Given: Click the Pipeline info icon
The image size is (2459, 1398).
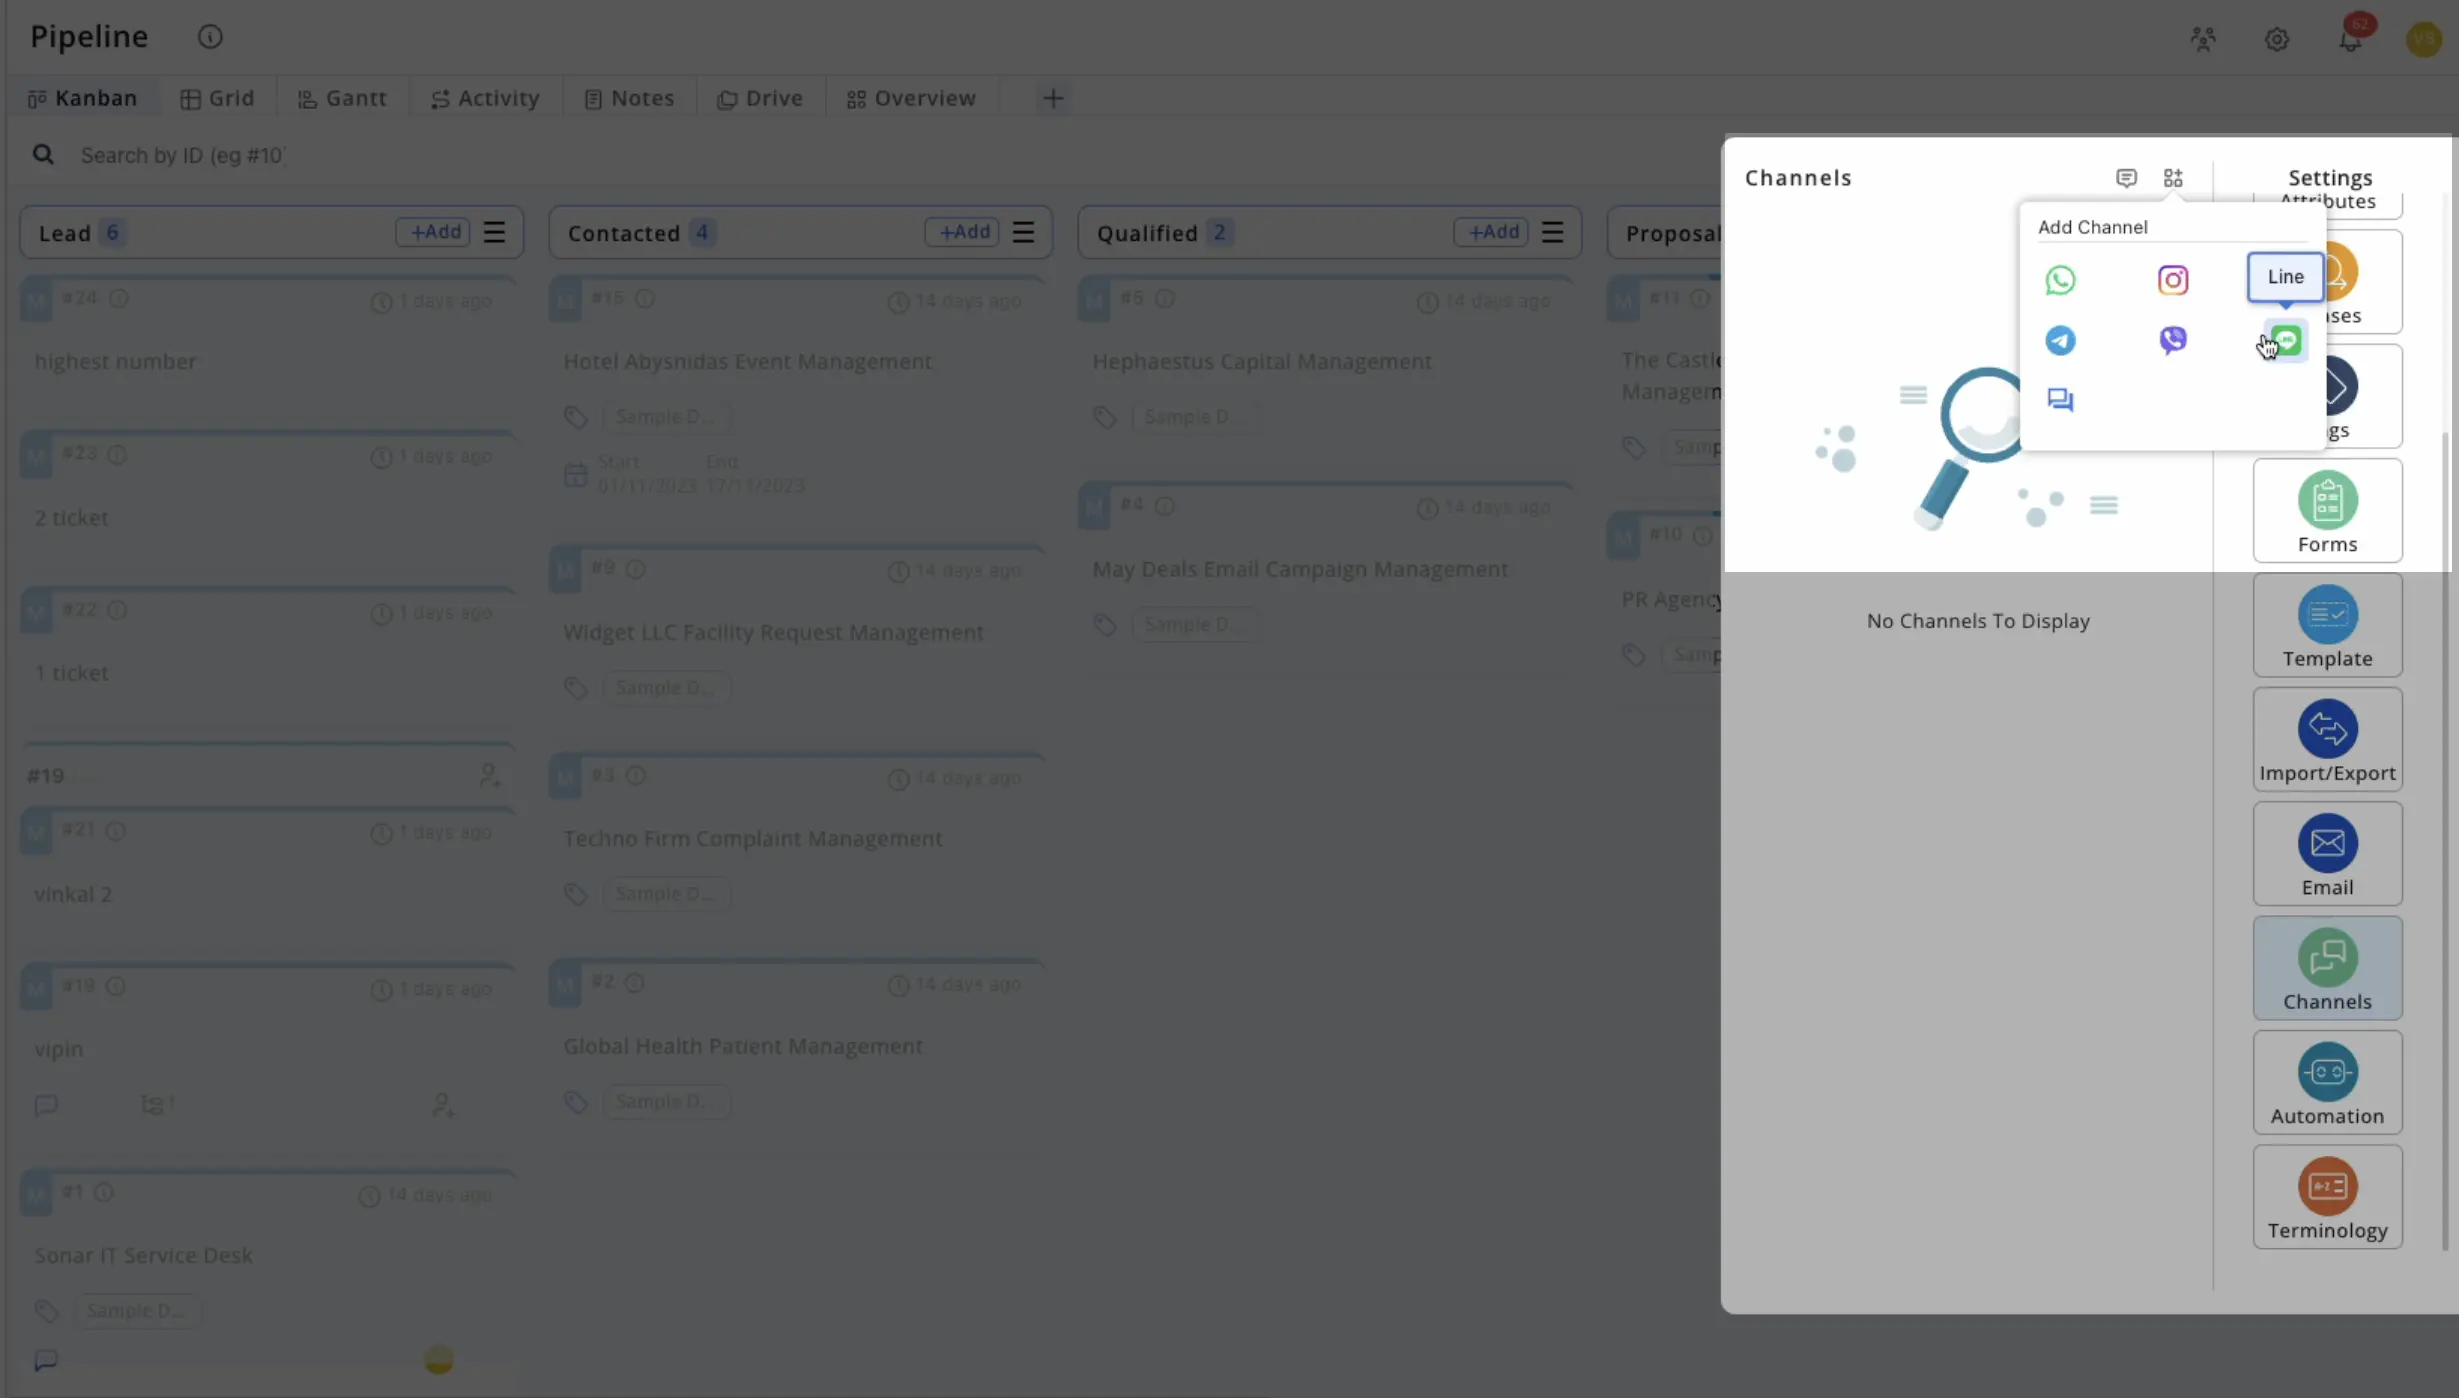Looking at the screenshot, I should 210,37.
